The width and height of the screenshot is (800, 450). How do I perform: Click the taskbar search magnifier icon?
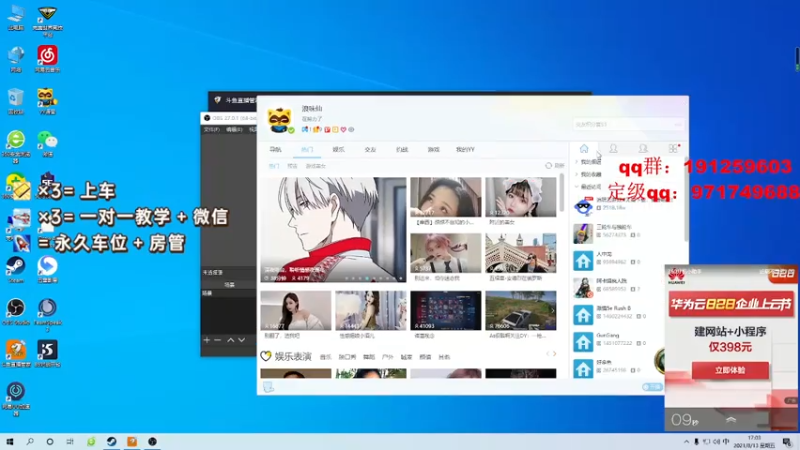30,441
